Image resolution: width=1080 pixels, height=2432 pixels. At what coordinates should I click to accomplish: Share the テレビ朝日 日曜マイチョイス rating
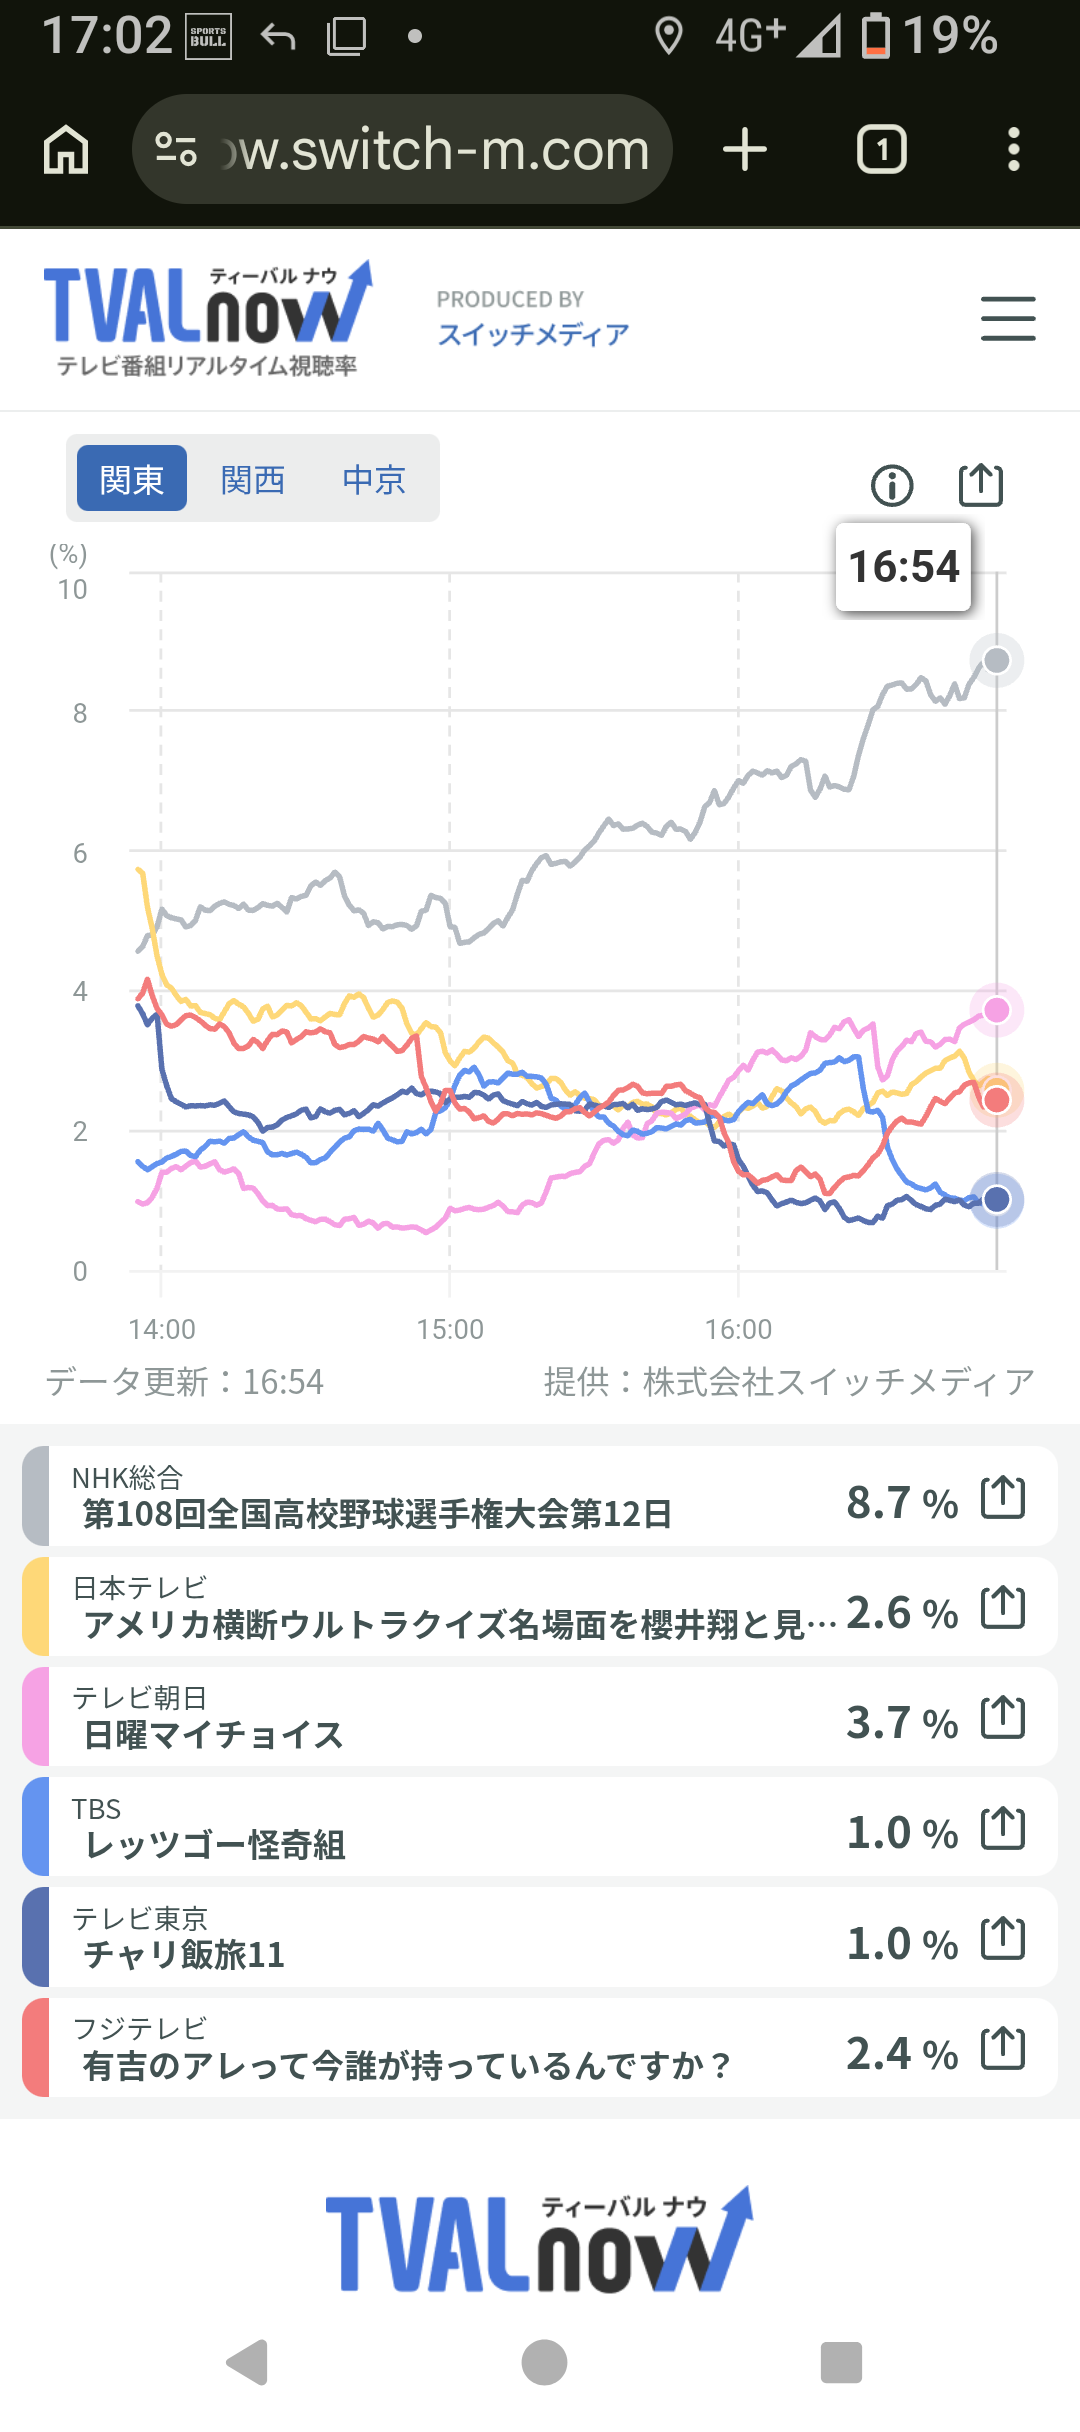[x=1003, y=1718]
